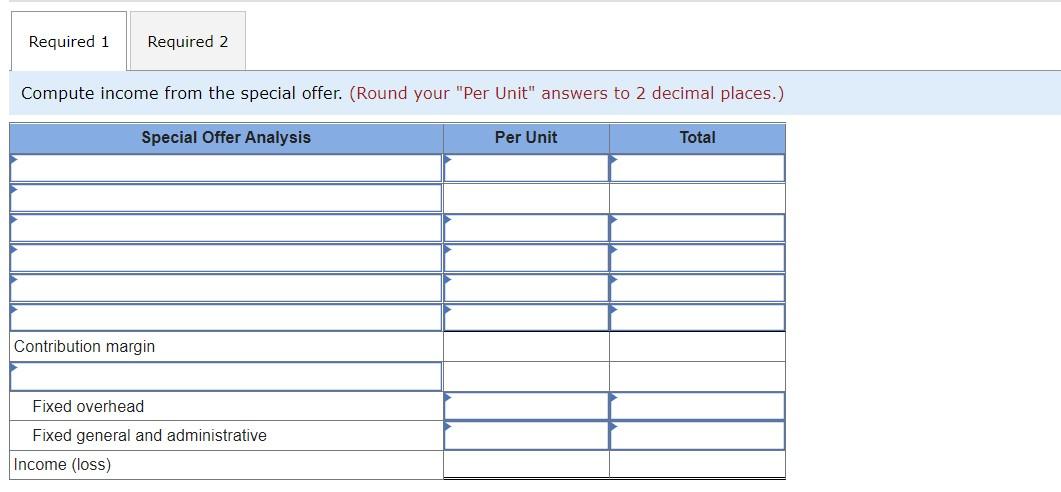Click the Per Unit column header
This screenshot has width=1061, height=492.
tap(526, 137)
